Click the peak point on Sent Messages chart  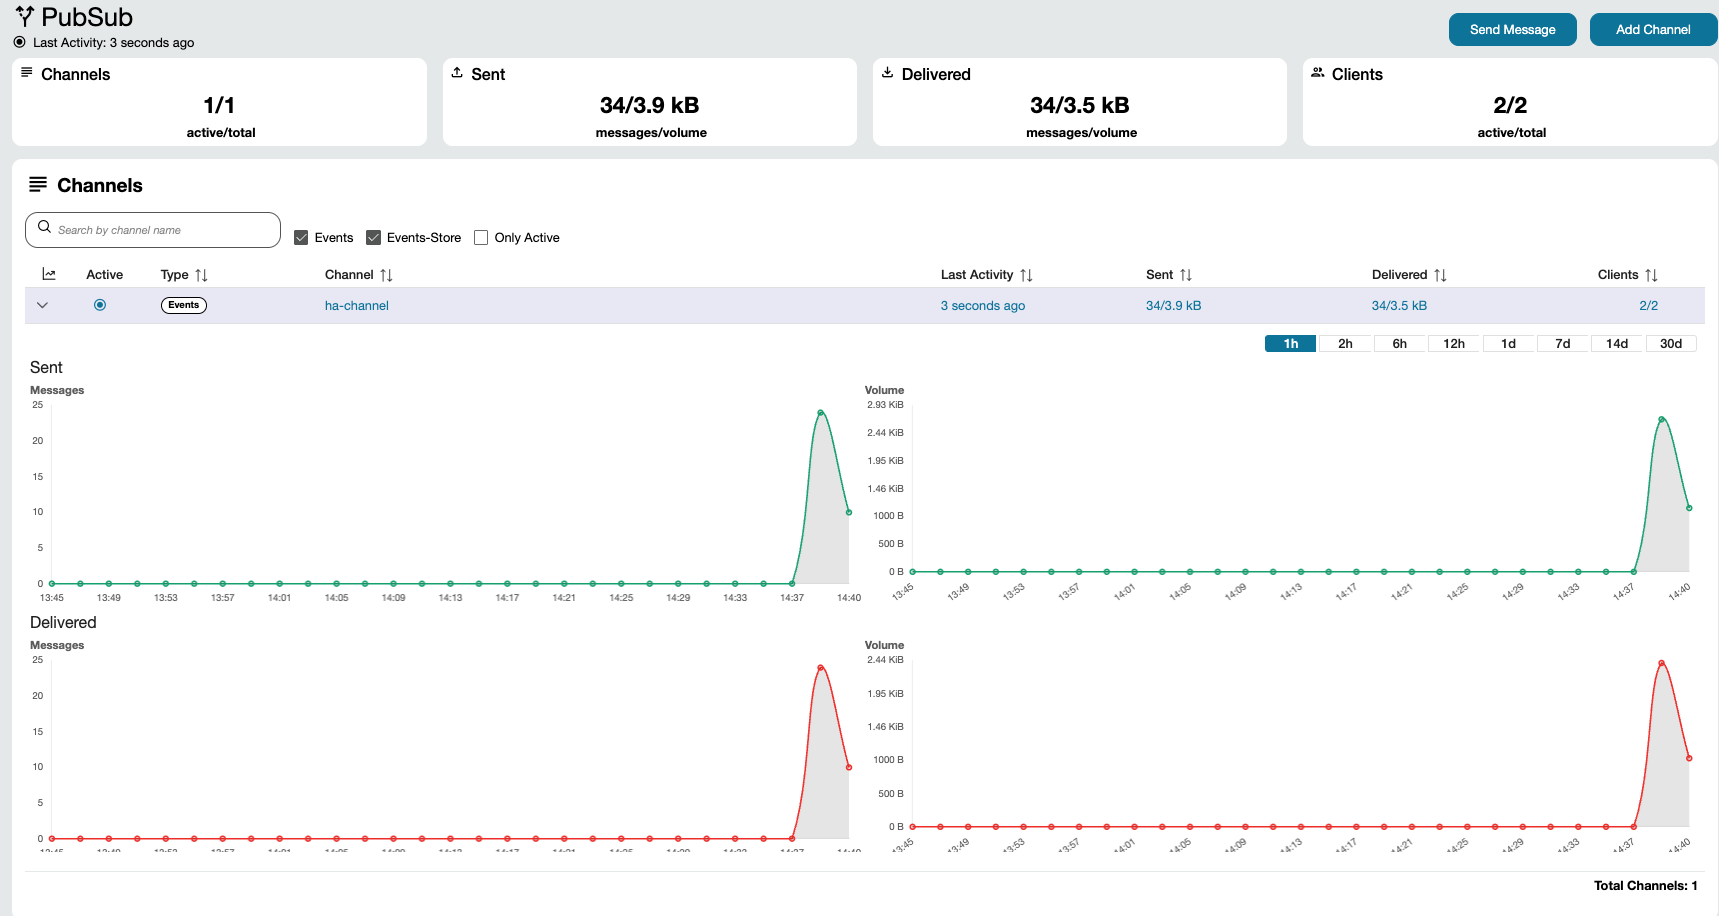click(821, 412)
